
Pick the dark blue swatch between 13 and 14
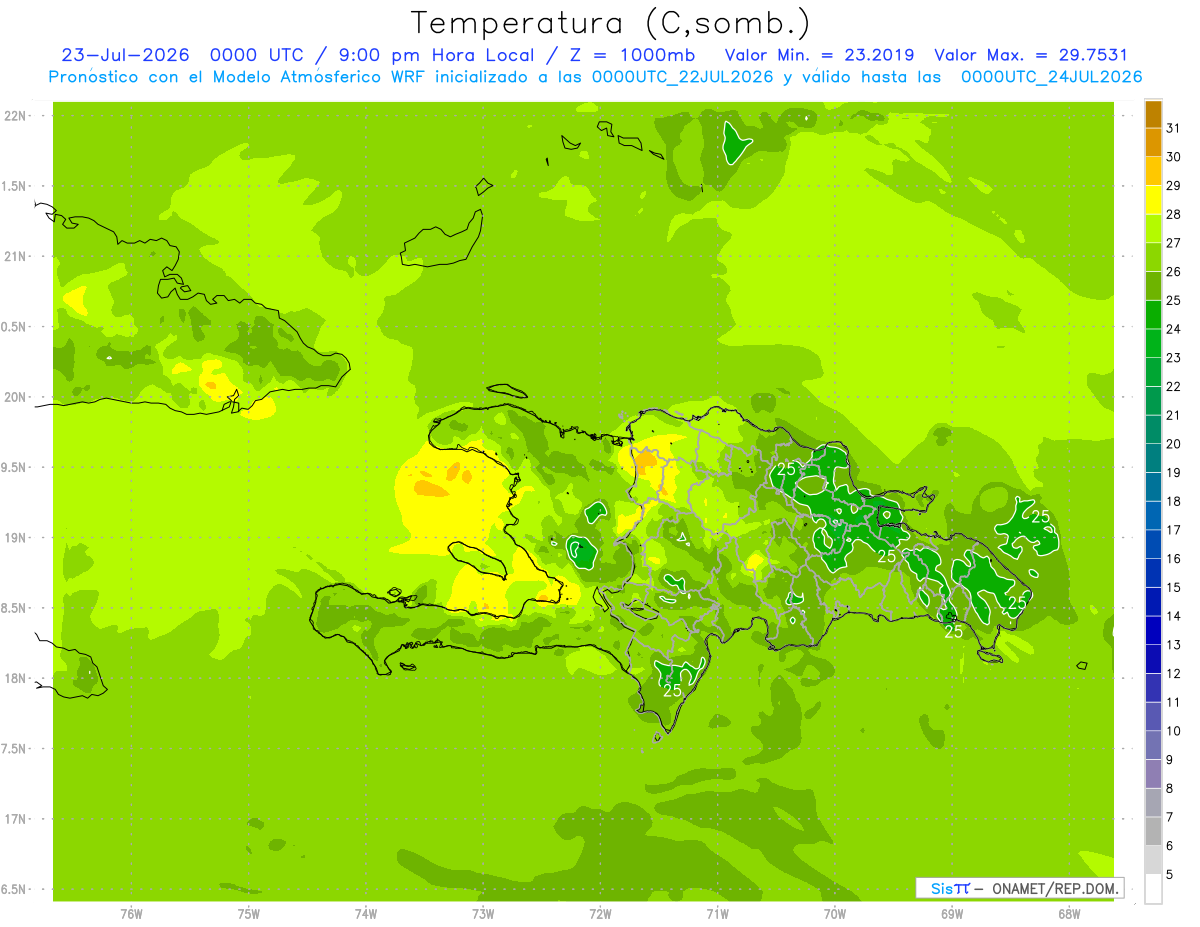[1153, 630]
